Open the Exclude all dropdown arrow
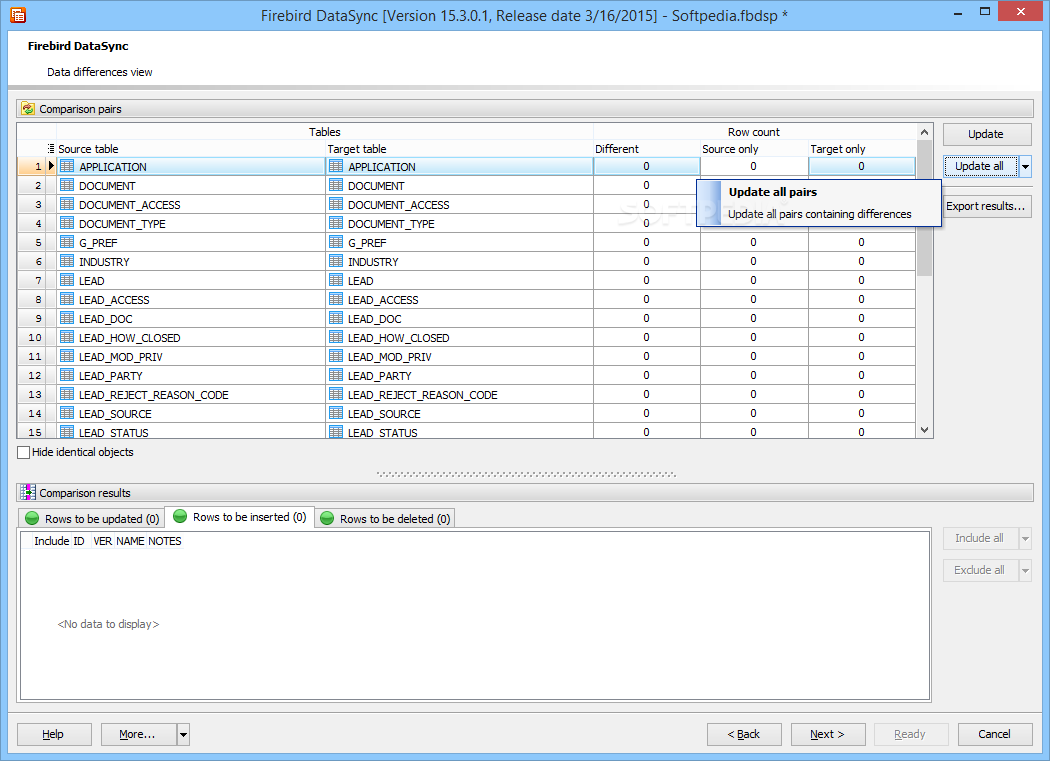This screenshot has width=1050, height=761. [1025, 570]
